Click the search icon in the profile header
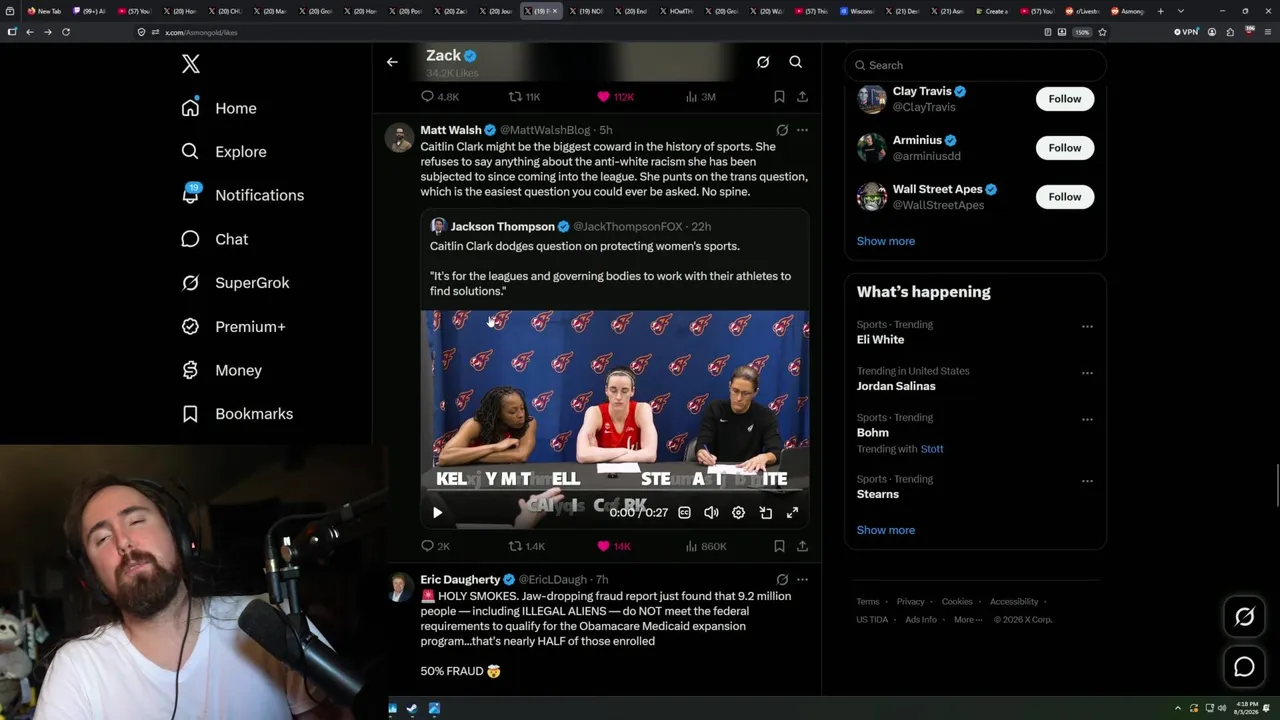This screenshot has width=1280, height=720. (x=796, y=62)
